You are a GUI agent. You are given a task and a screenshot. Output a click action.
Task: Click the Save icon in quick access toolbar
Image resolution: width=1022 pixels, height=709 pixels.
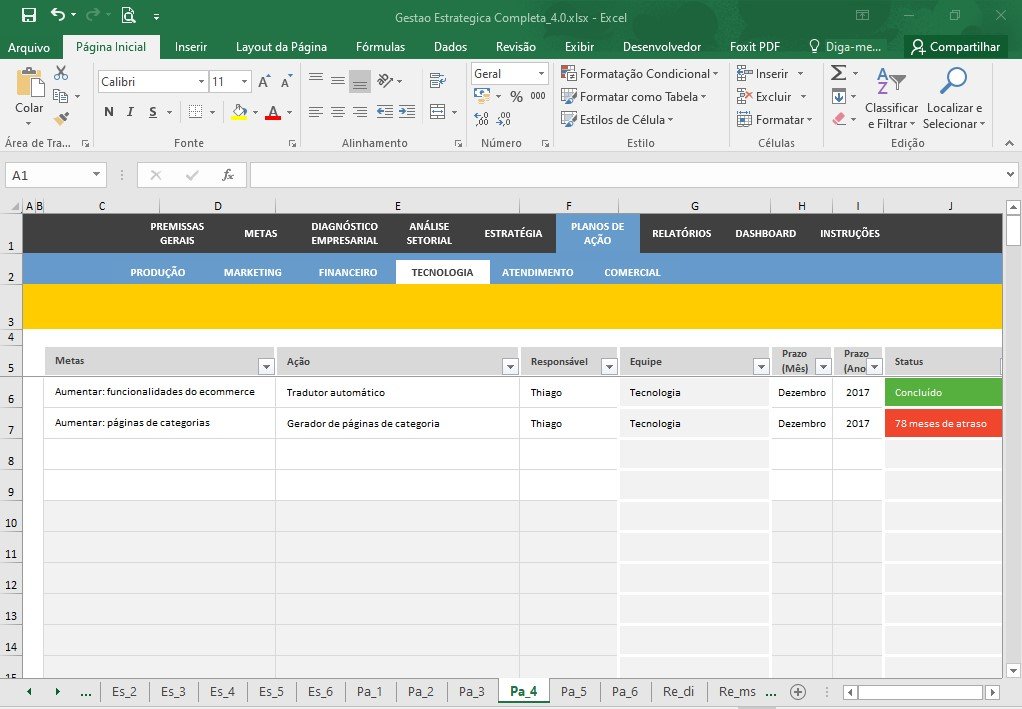tap(29, 16)
